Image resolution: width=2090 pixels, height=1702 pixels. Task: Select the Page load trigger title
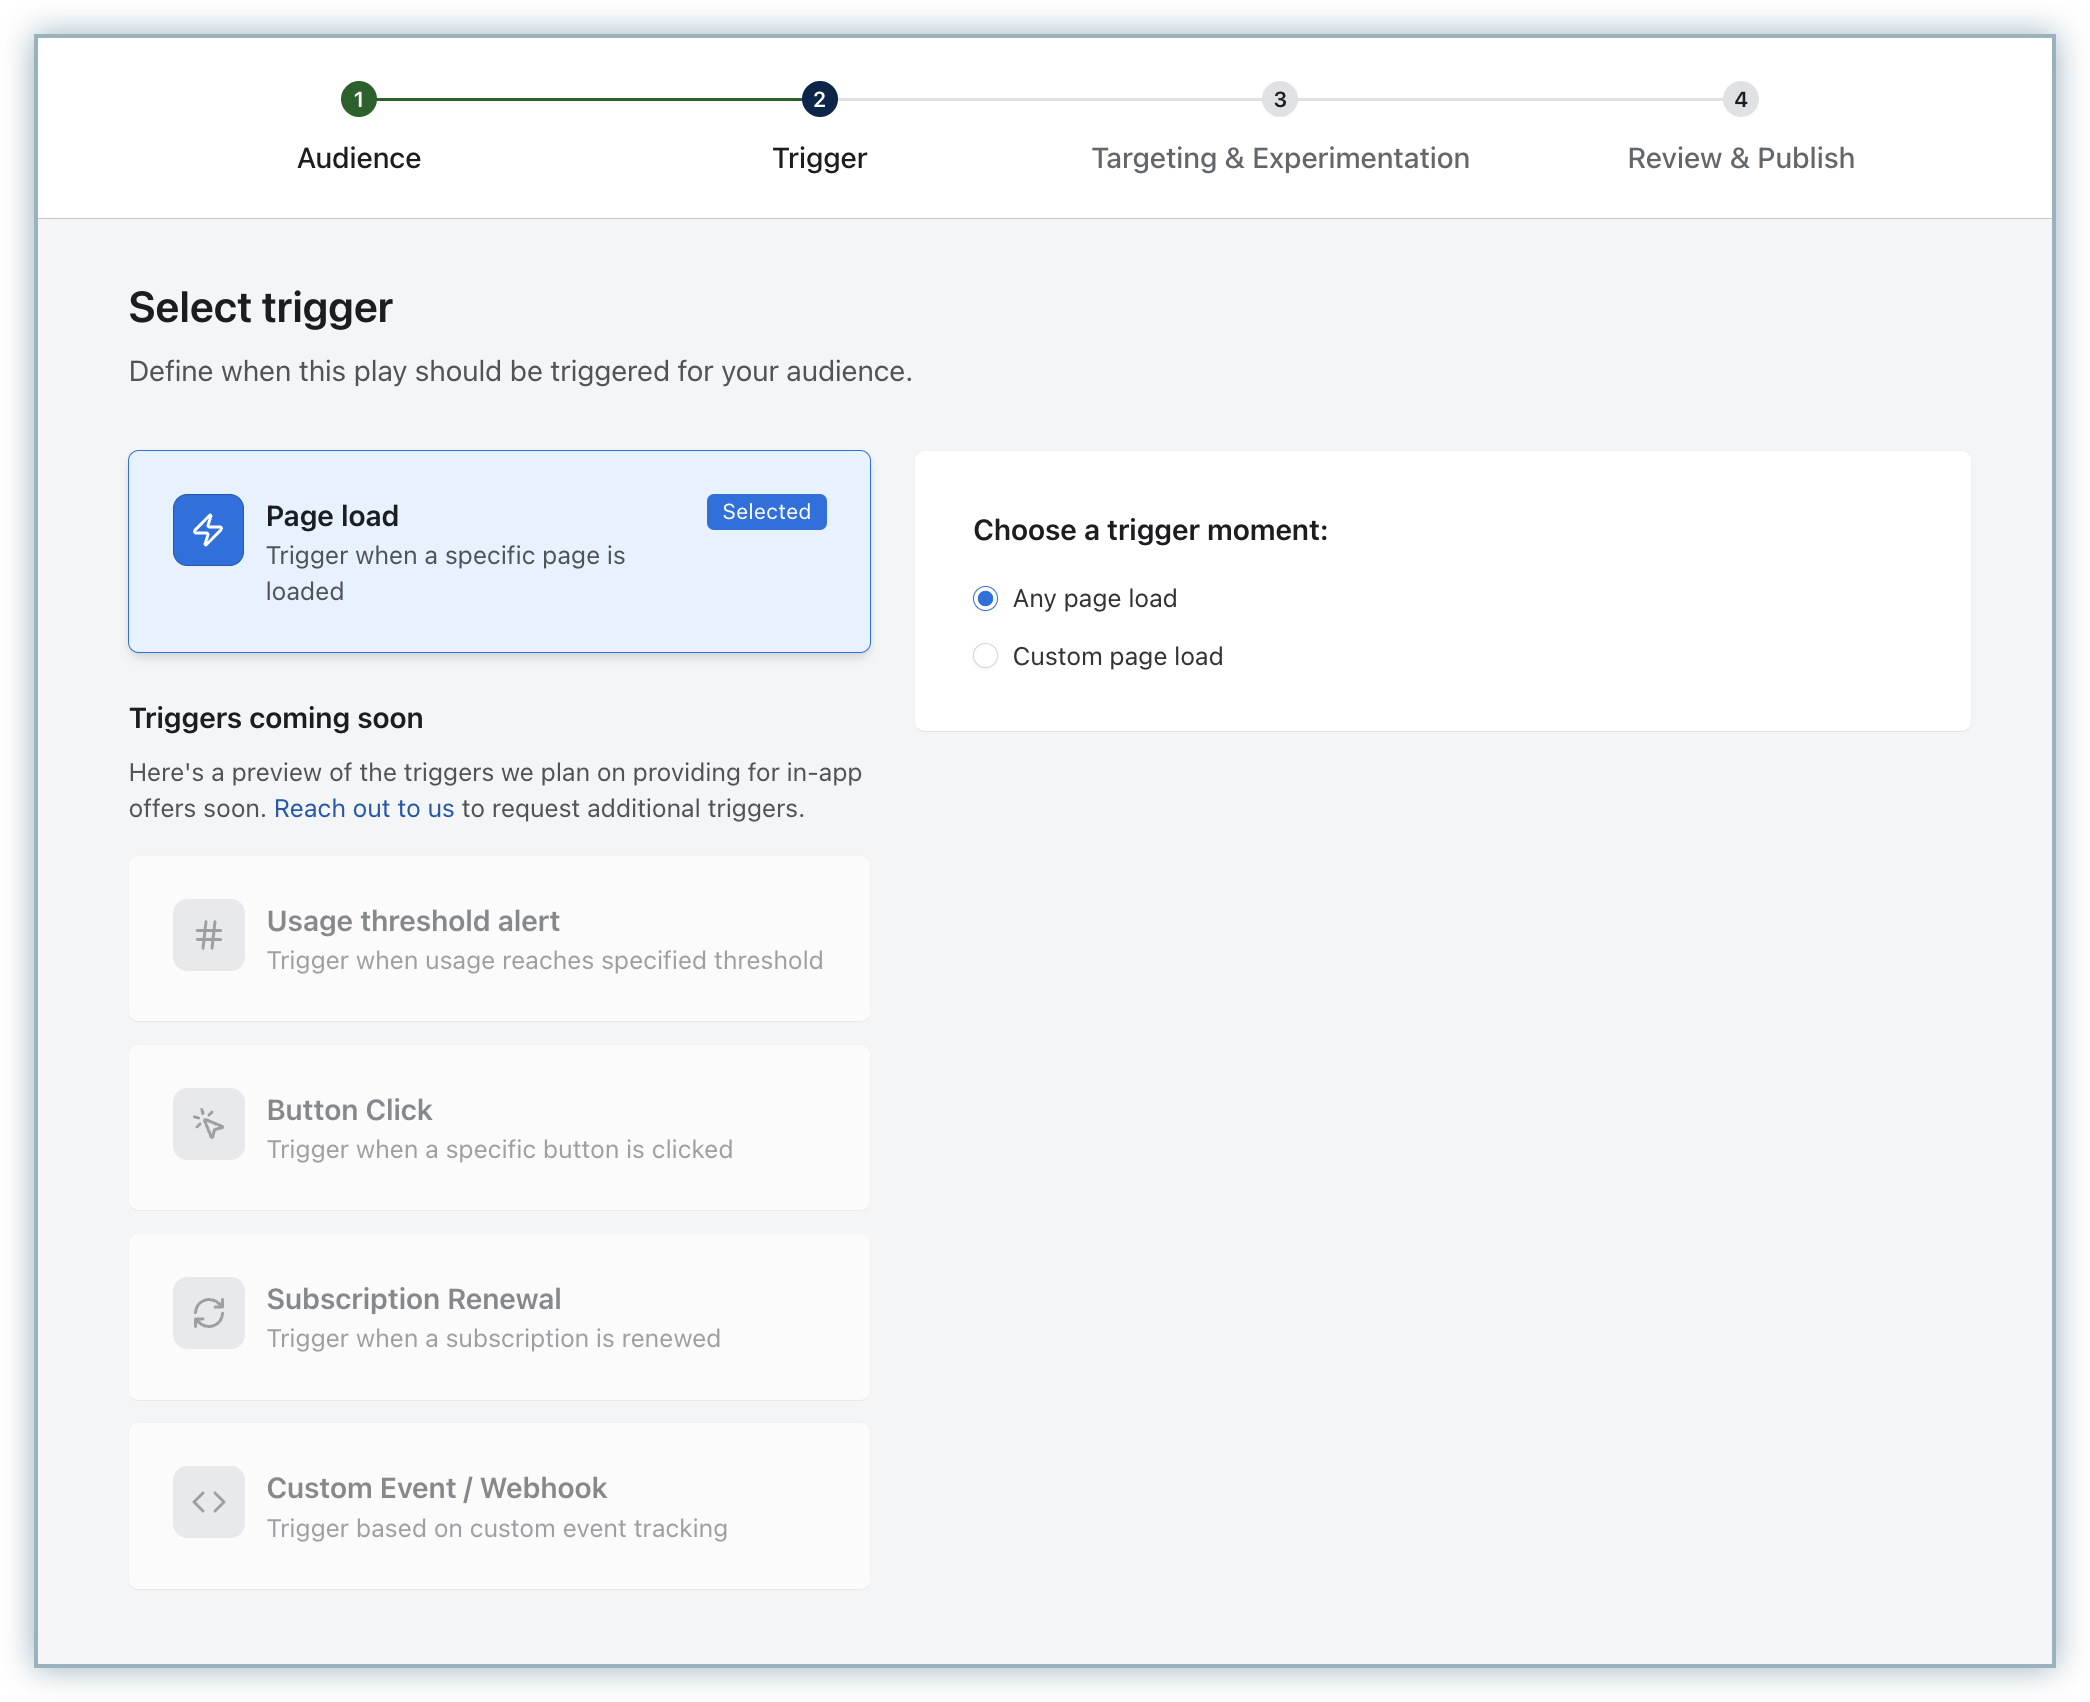tap(332, 516)
